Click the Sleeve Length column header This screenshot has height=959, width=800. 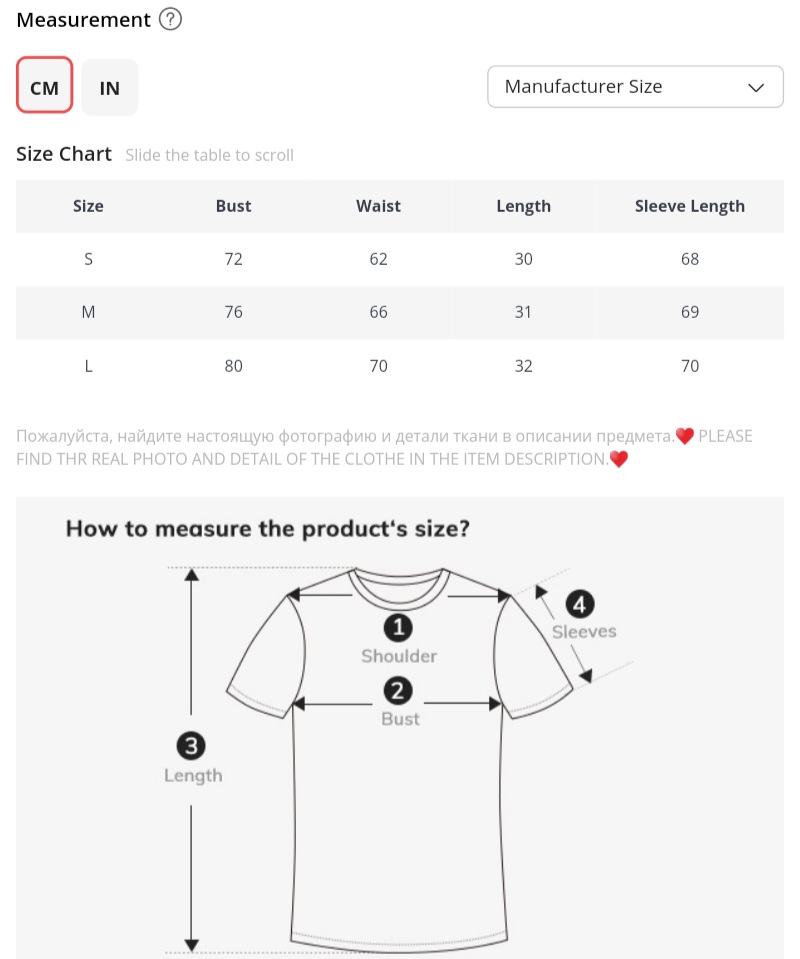point(689,206)
